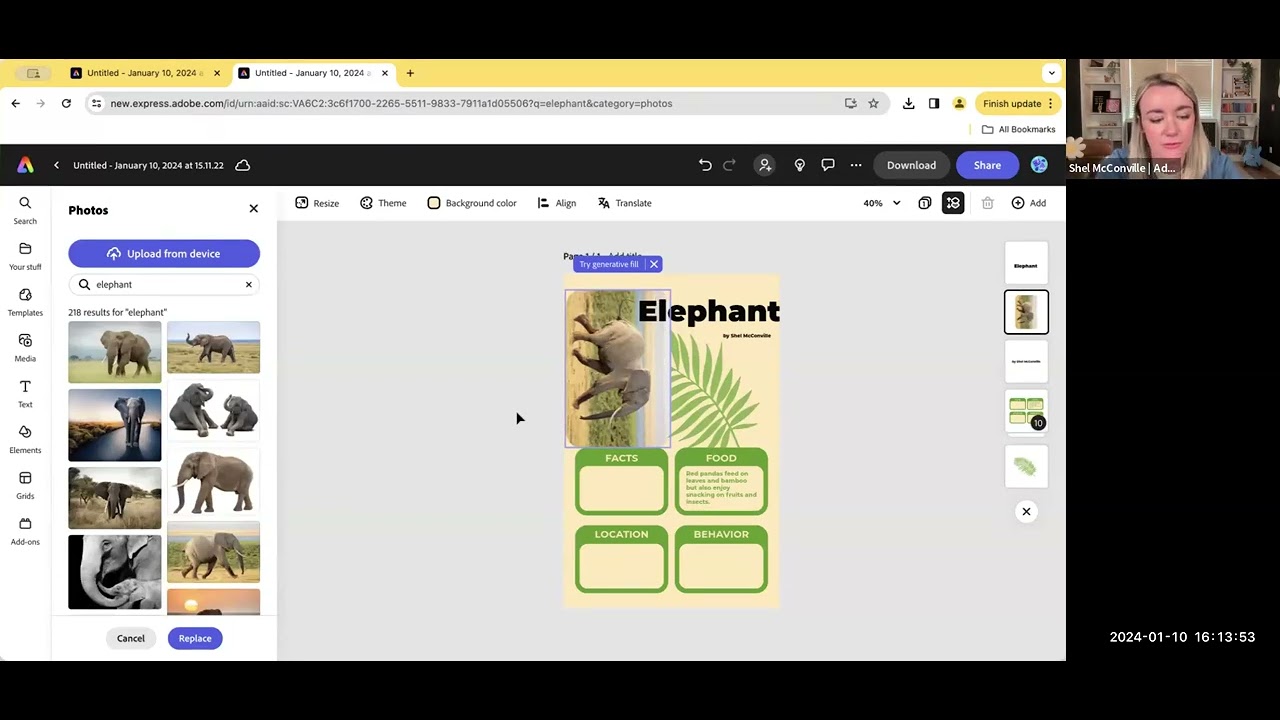Click the Download button

click(x=911, y=165)
